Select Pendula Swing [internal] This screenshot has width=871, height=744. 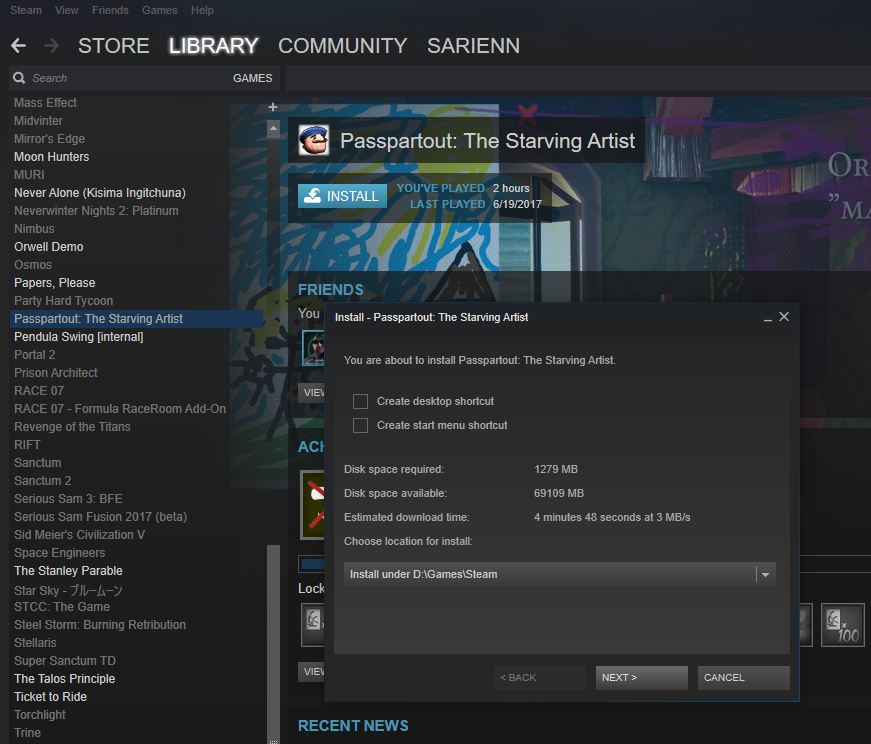[x=79, y=337]
